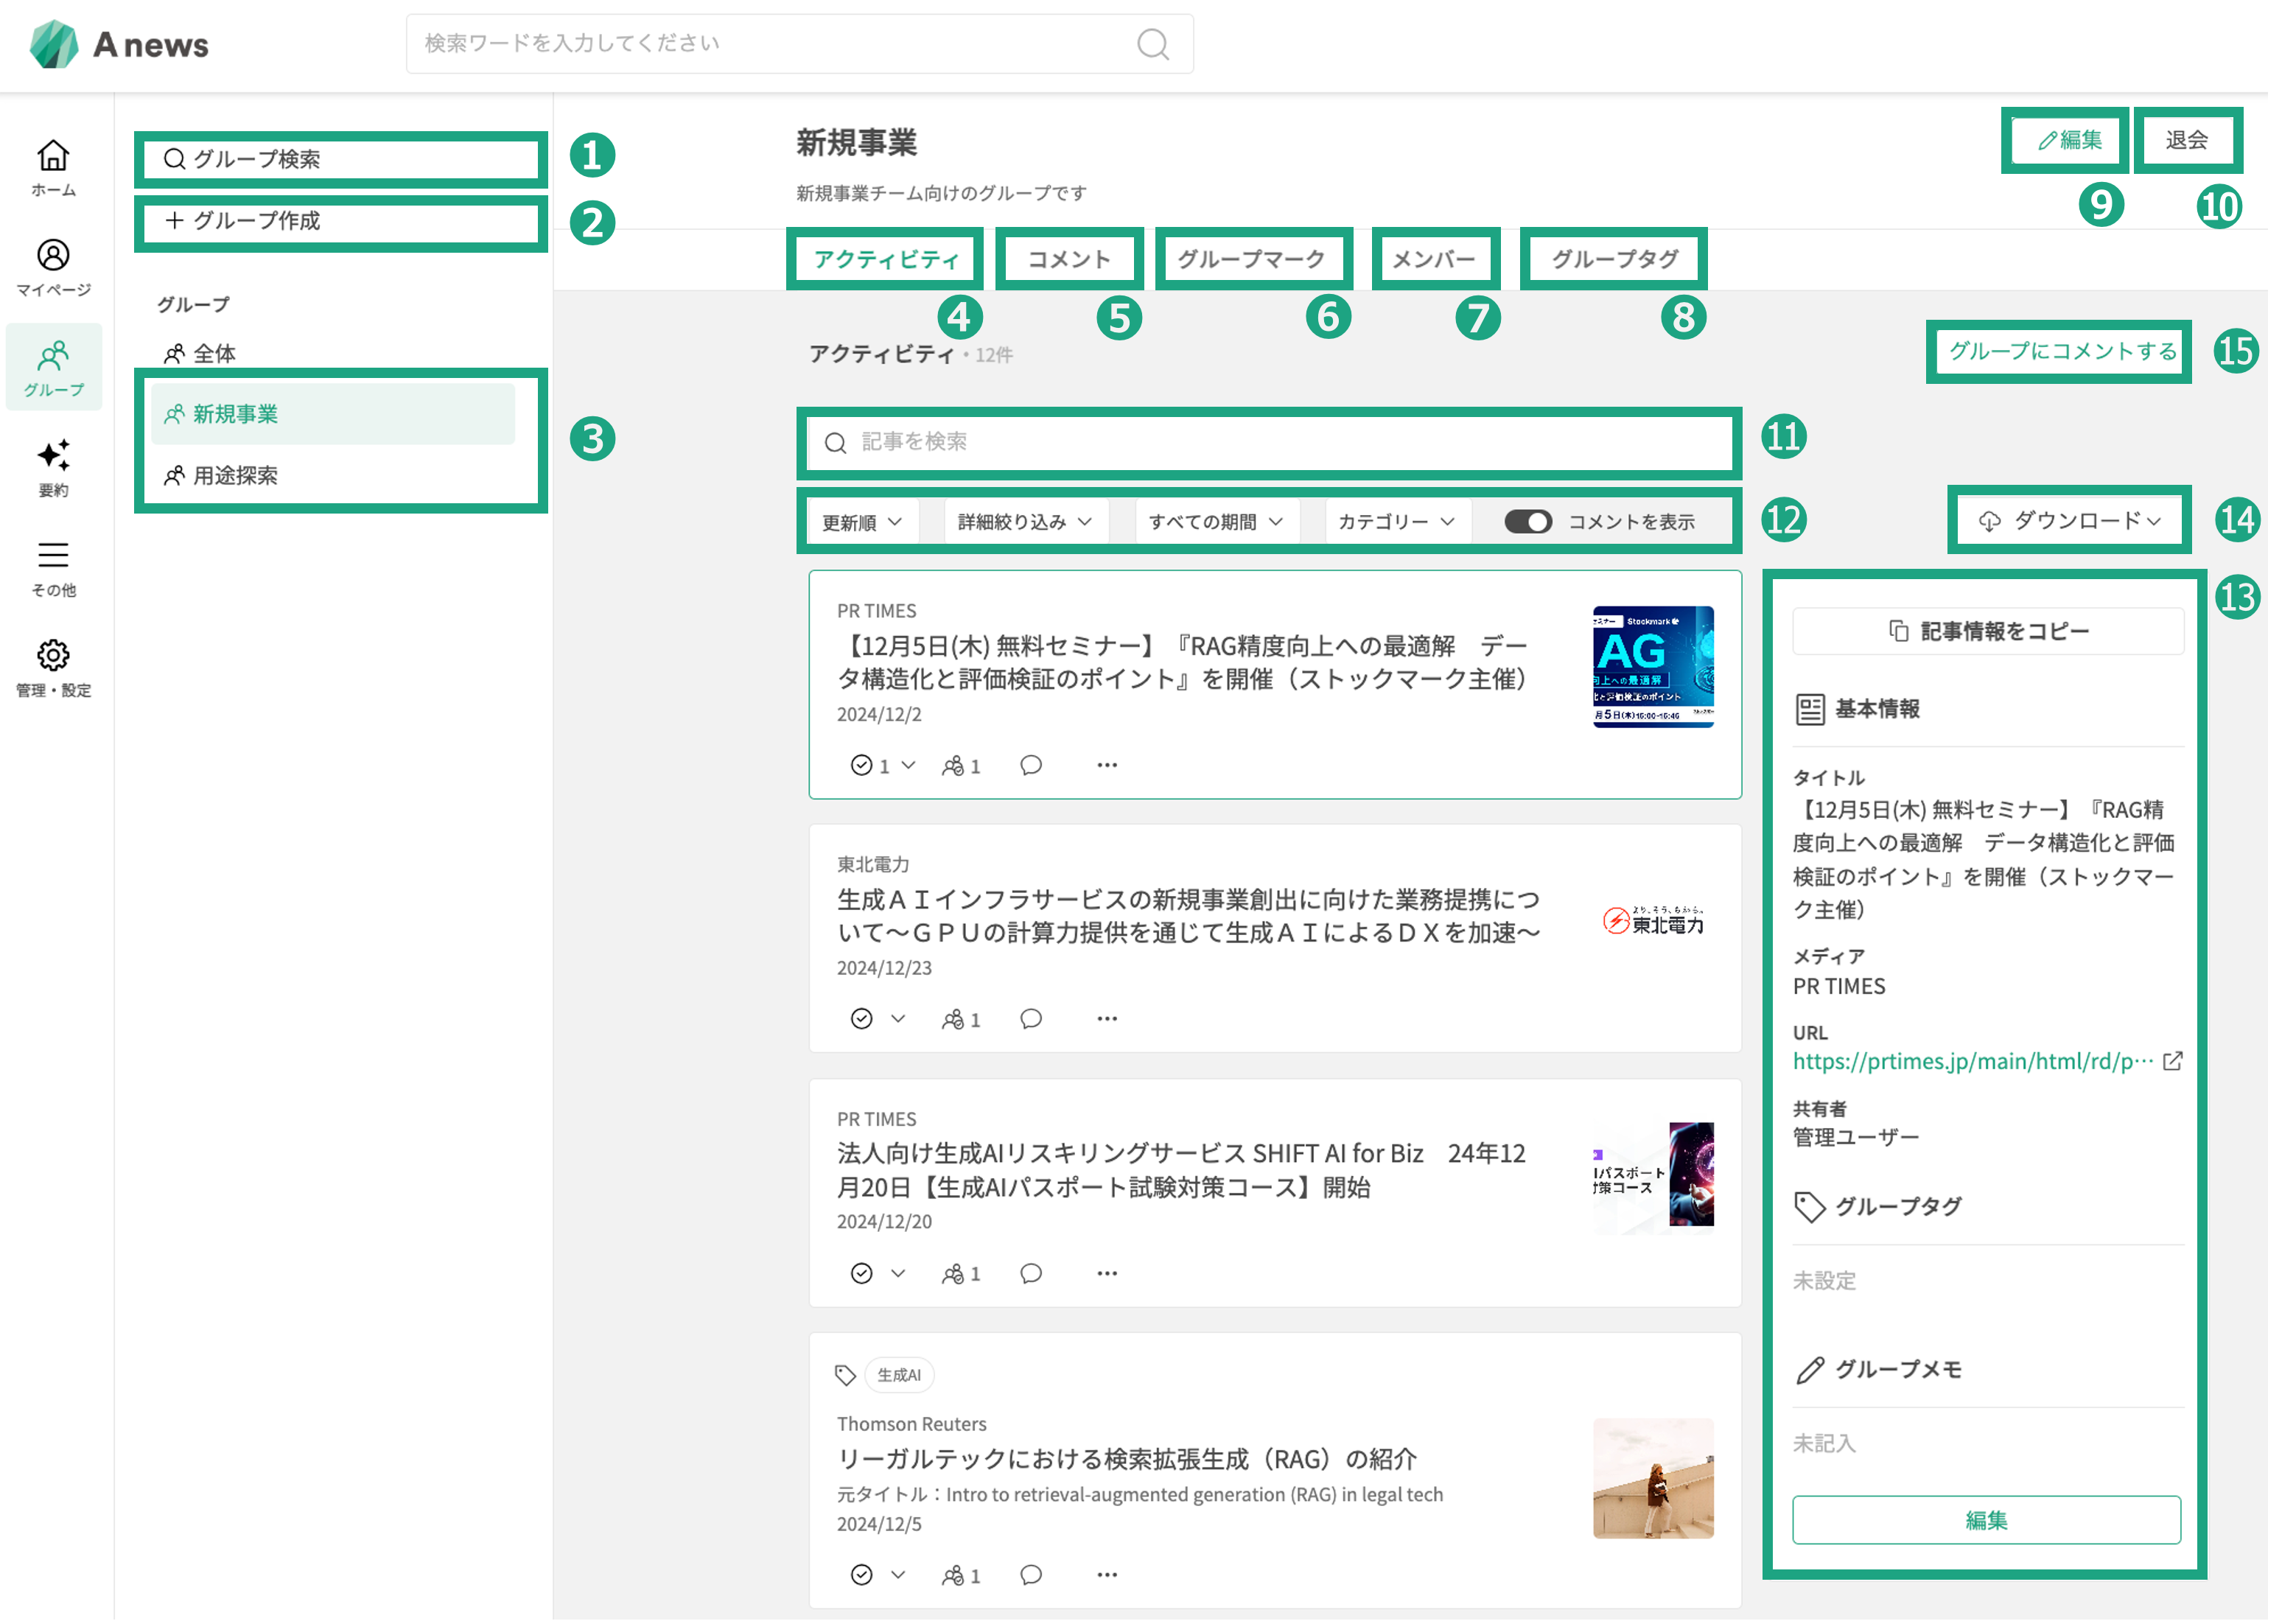The height and width of the screenshot is (1621, 2296).
Task: Click the magnifier icon in top search bar
Action: click(1152, 44)
